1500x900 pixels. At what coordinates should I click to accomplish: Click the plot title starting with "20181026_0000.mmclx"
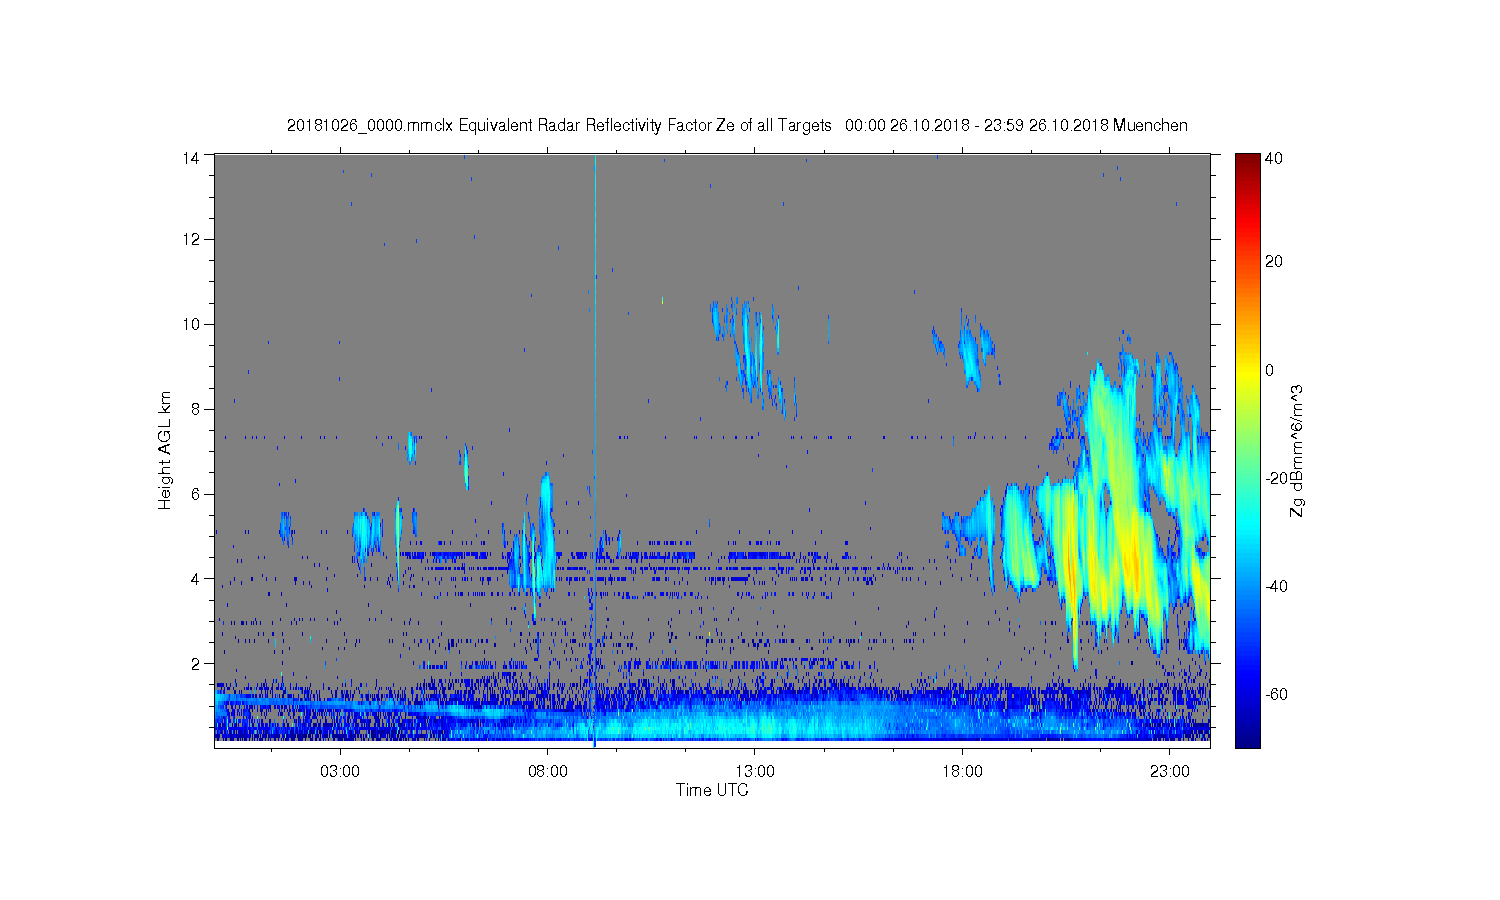pos(737,126)
